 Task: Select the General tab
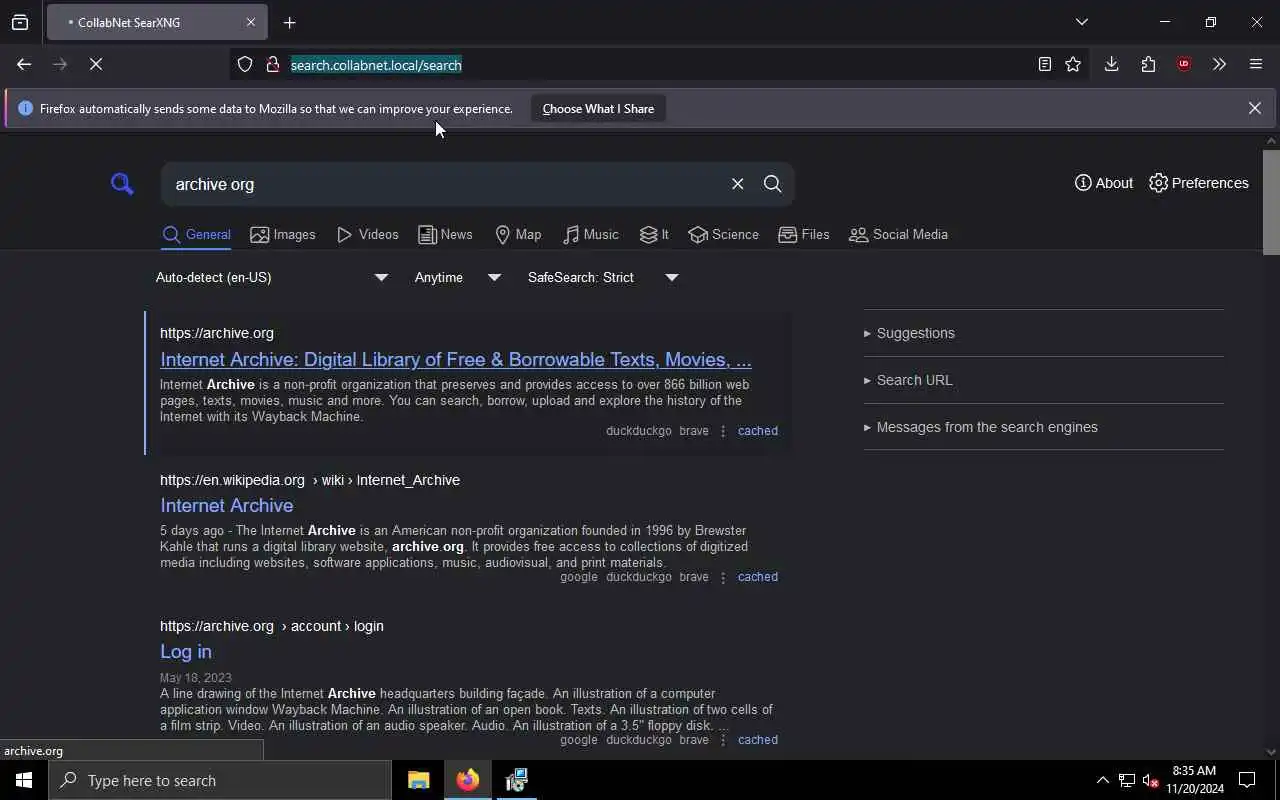[x=196, y=234]
